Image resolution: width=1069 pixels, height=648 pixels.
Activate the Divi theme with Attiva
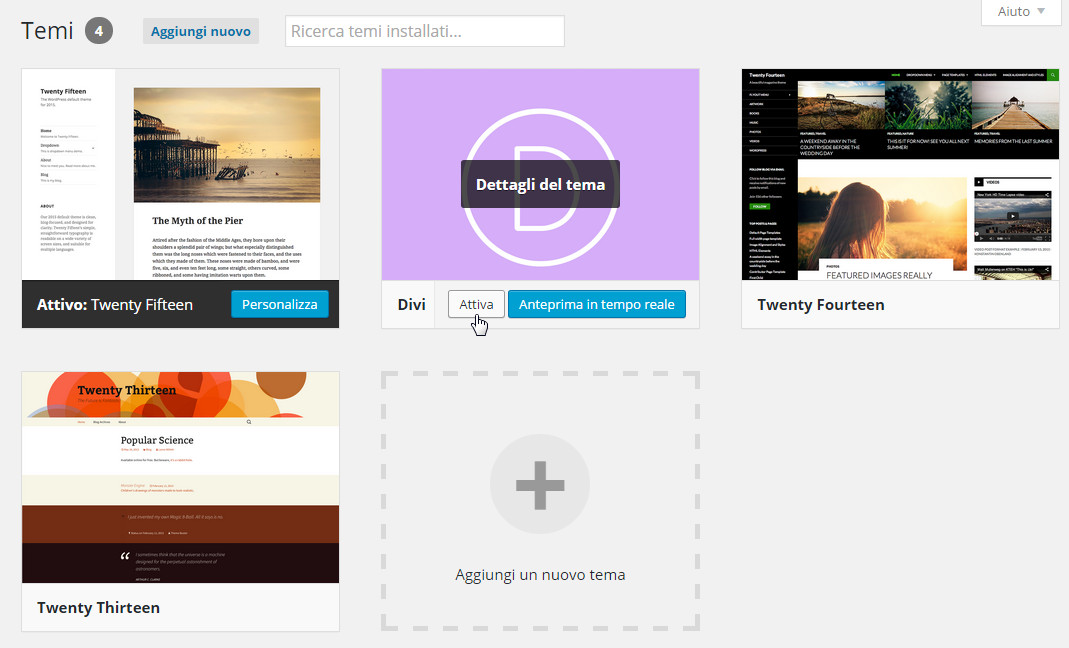click(x=476, y=304)
